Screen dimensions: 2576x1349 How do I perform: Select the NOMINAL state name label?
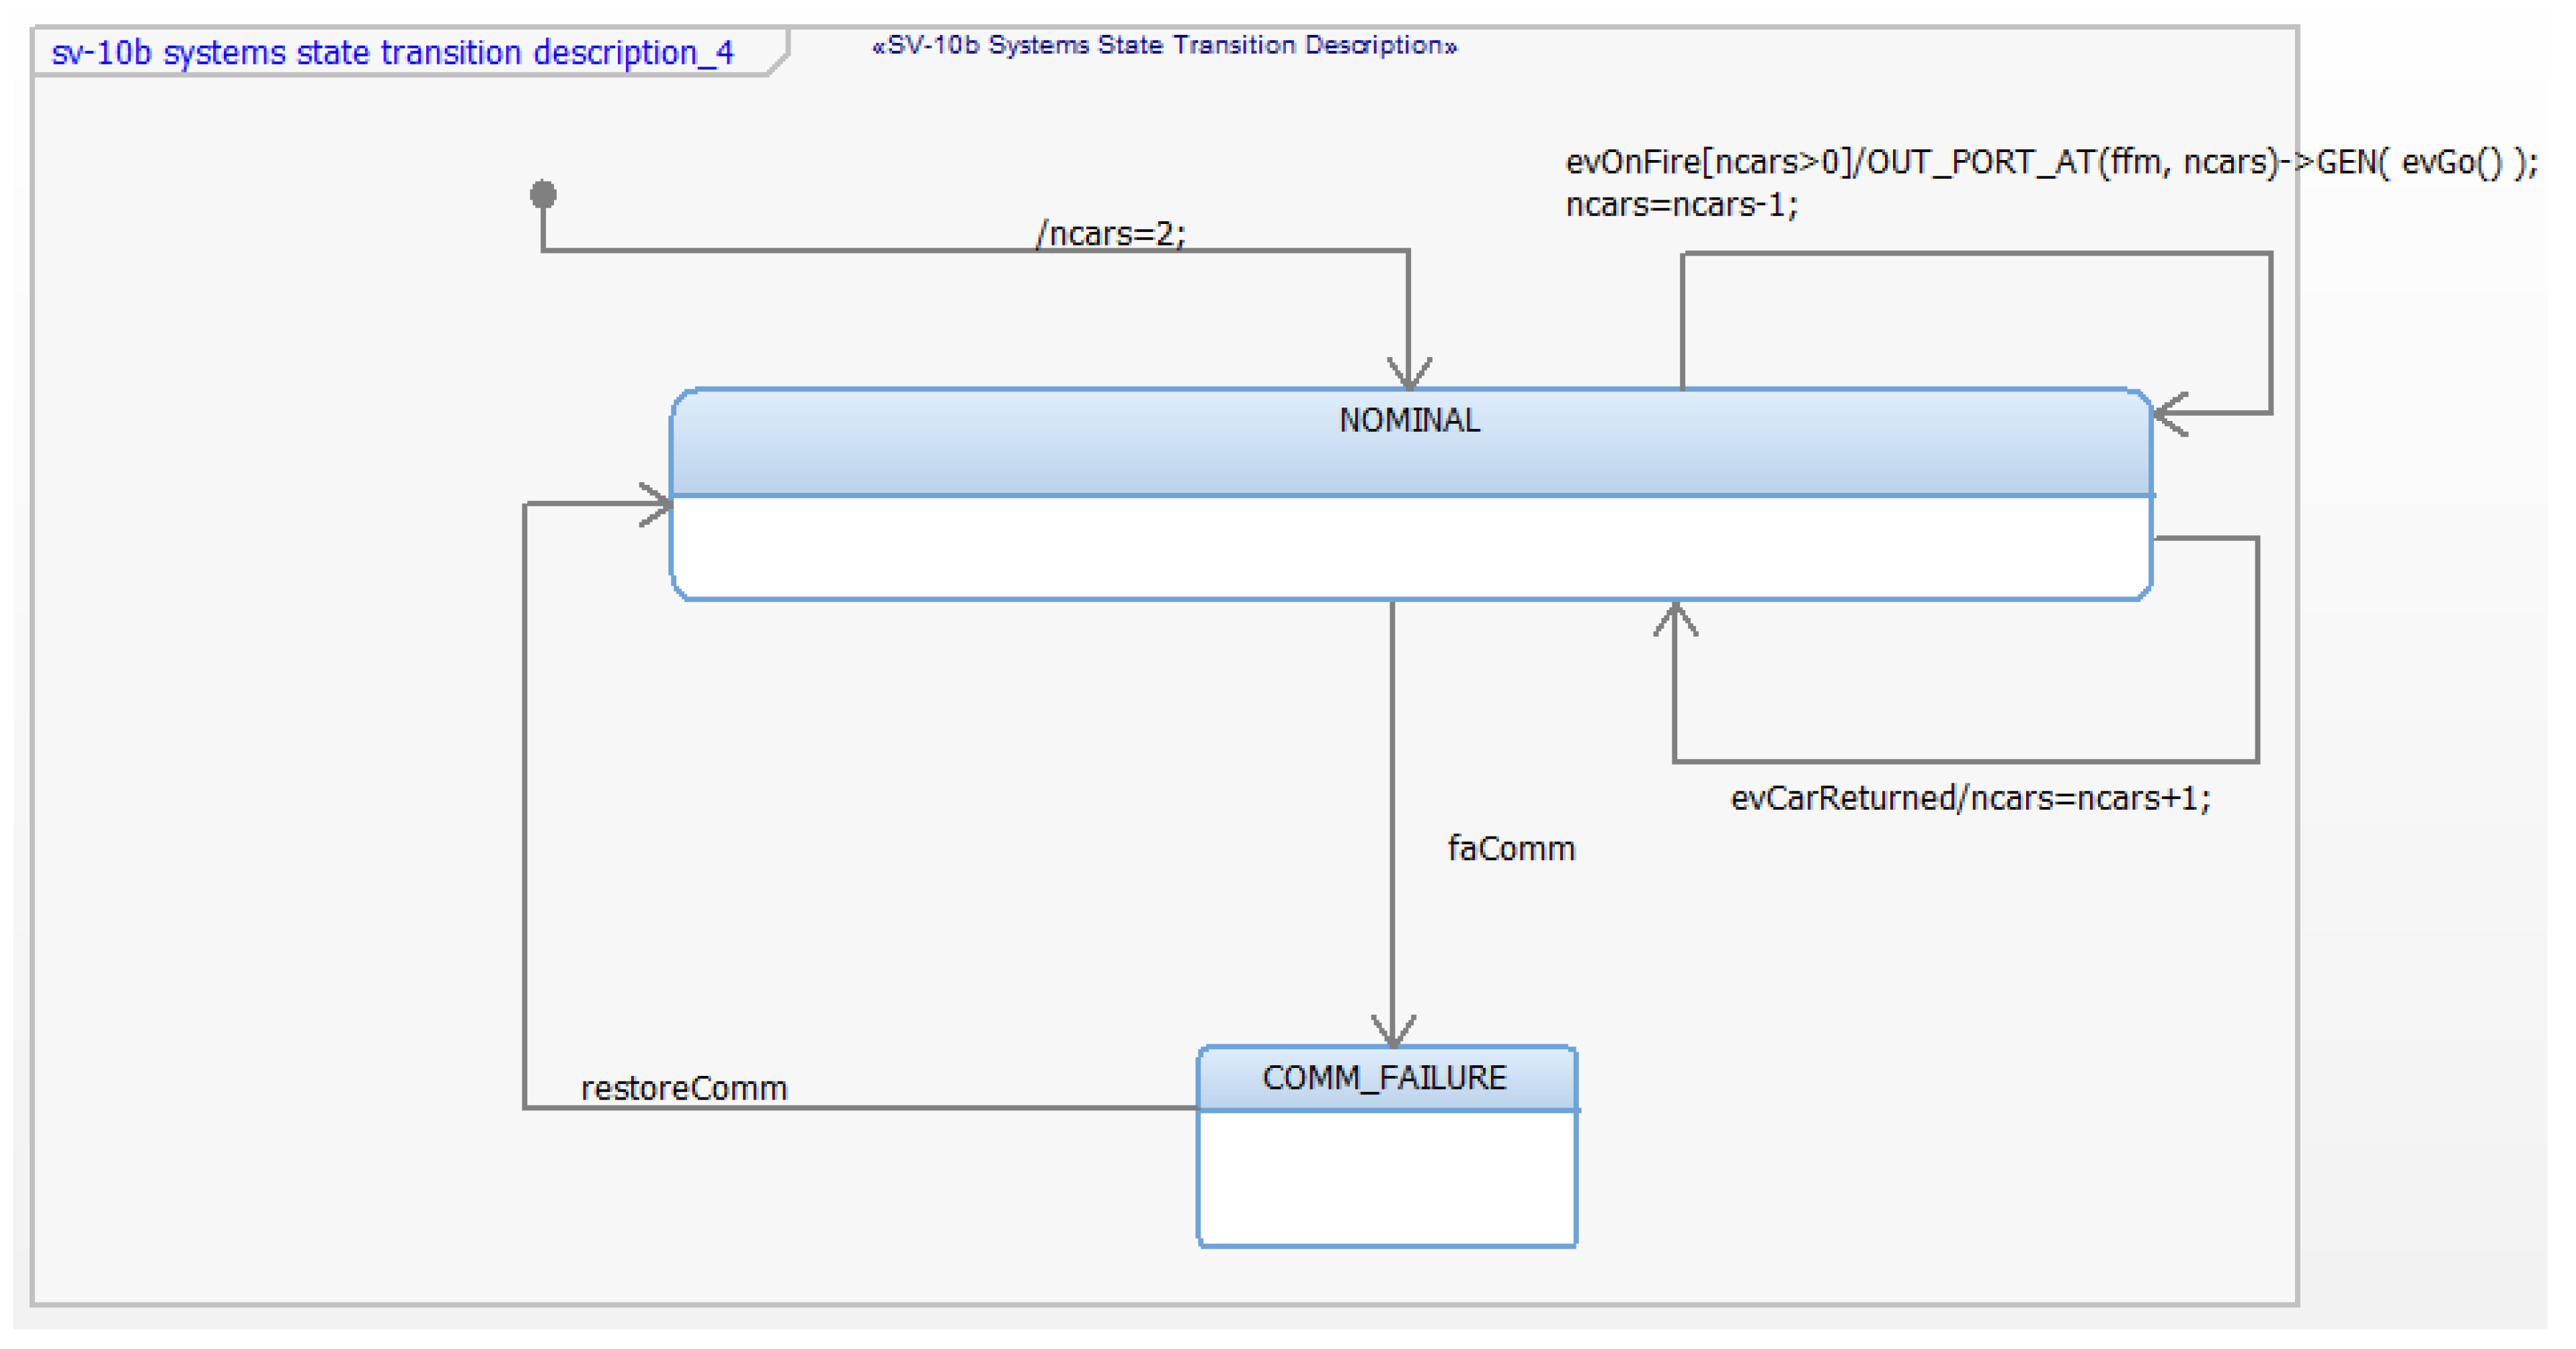(x=1409, y=421)
